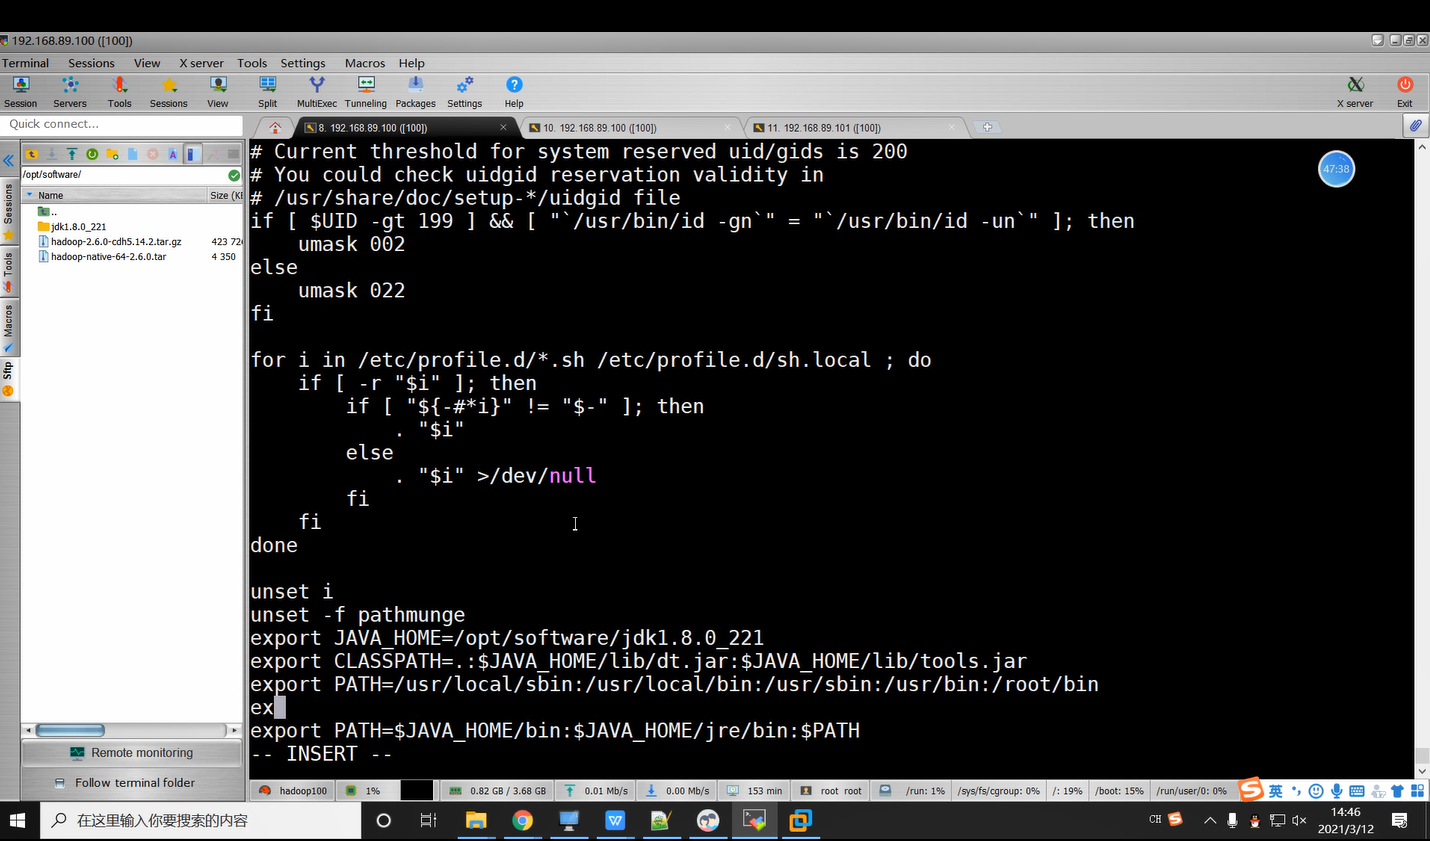The height and width of the screenshot is (841, 1430).
Task: Click the 0.82 GB / 3.68 GB memory status
Action: [497, 790]
